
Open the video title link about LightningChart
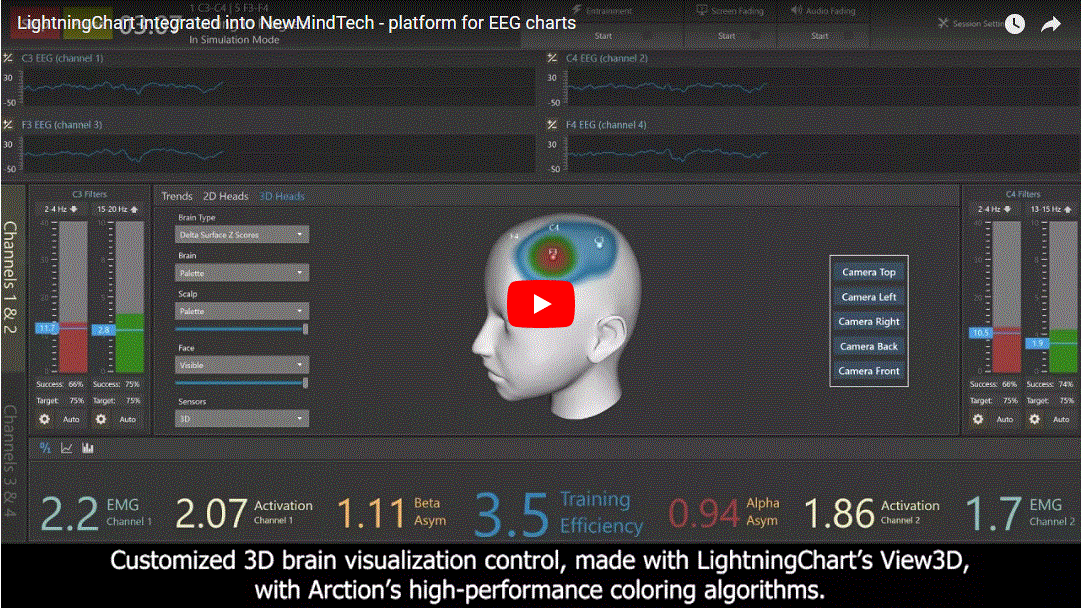click(296, 23)
